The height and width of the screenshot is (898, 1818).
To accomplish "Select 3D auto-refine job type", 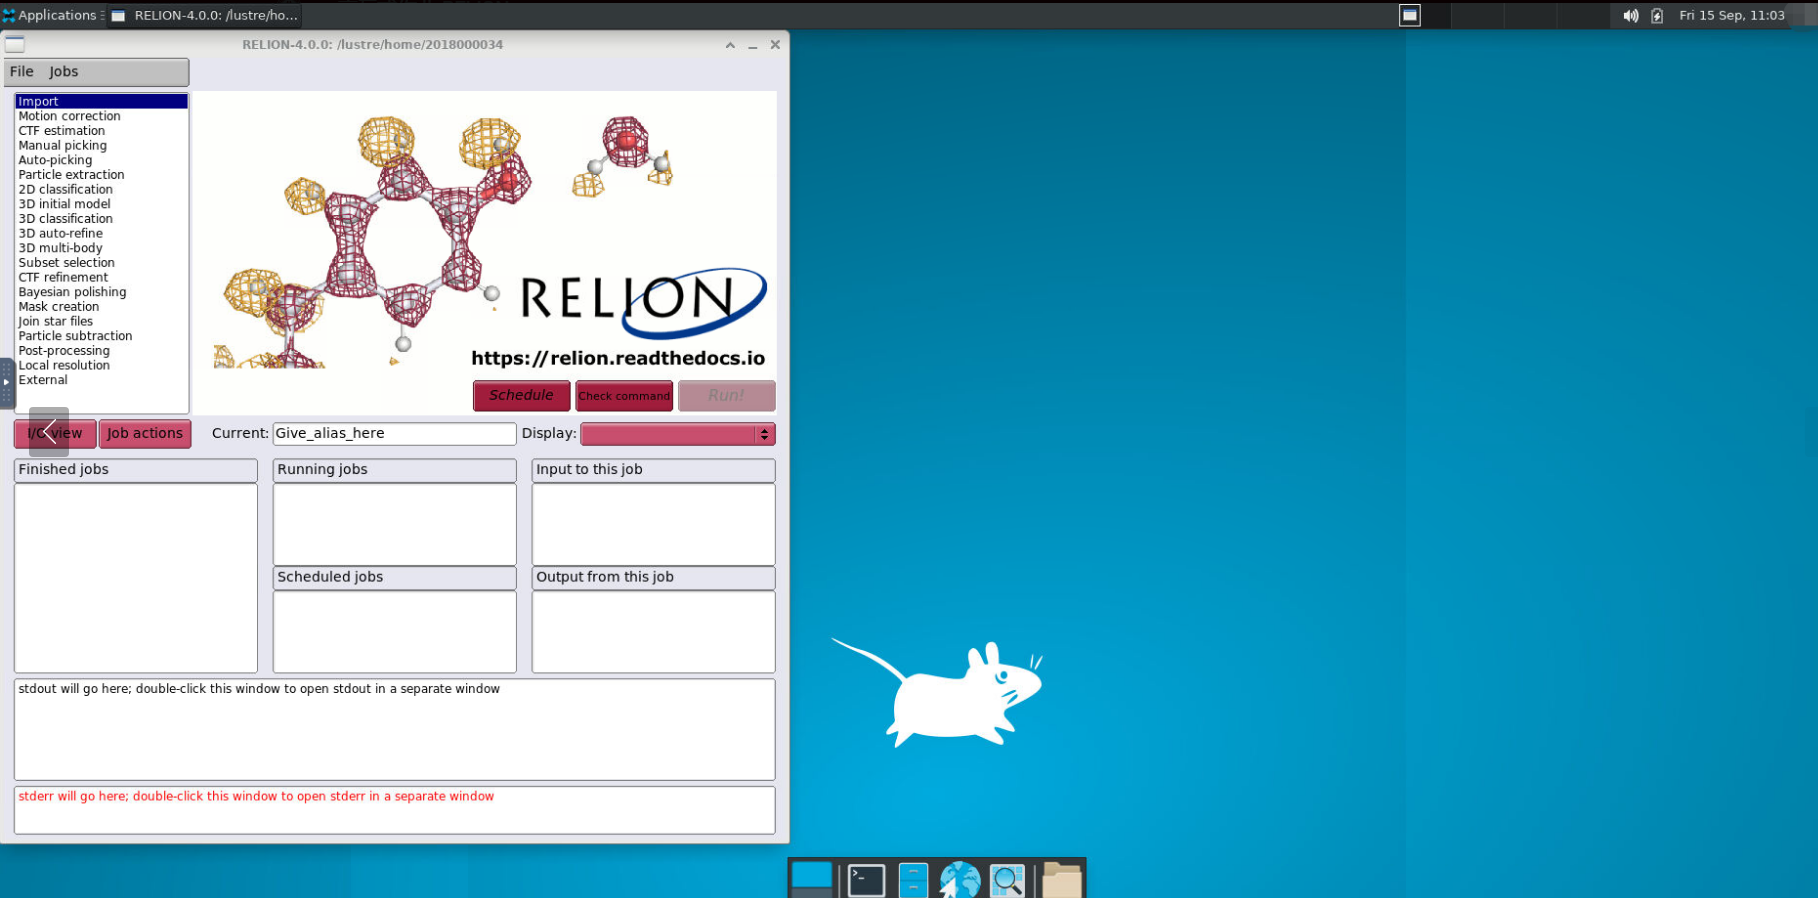I will [x=101, y=233].
